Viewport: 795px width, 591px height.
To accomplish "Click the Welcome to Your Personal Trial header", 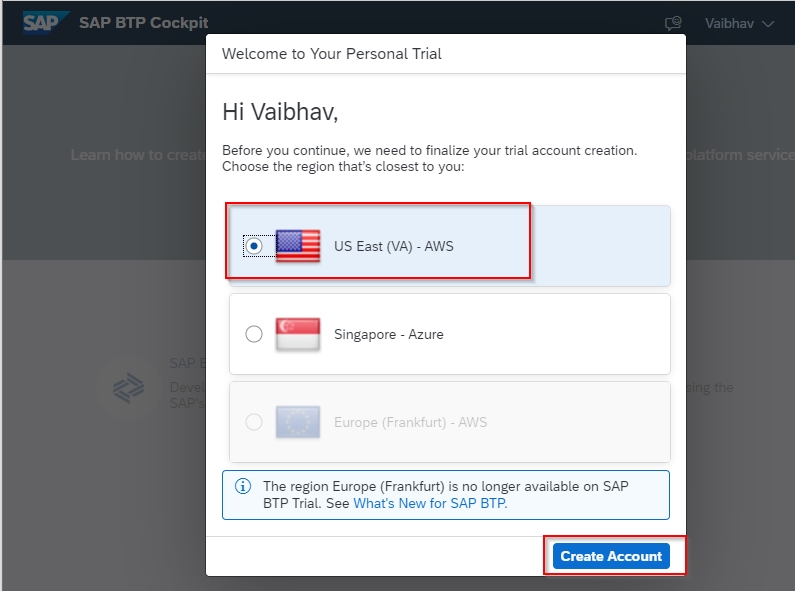I will click(332, 54).
